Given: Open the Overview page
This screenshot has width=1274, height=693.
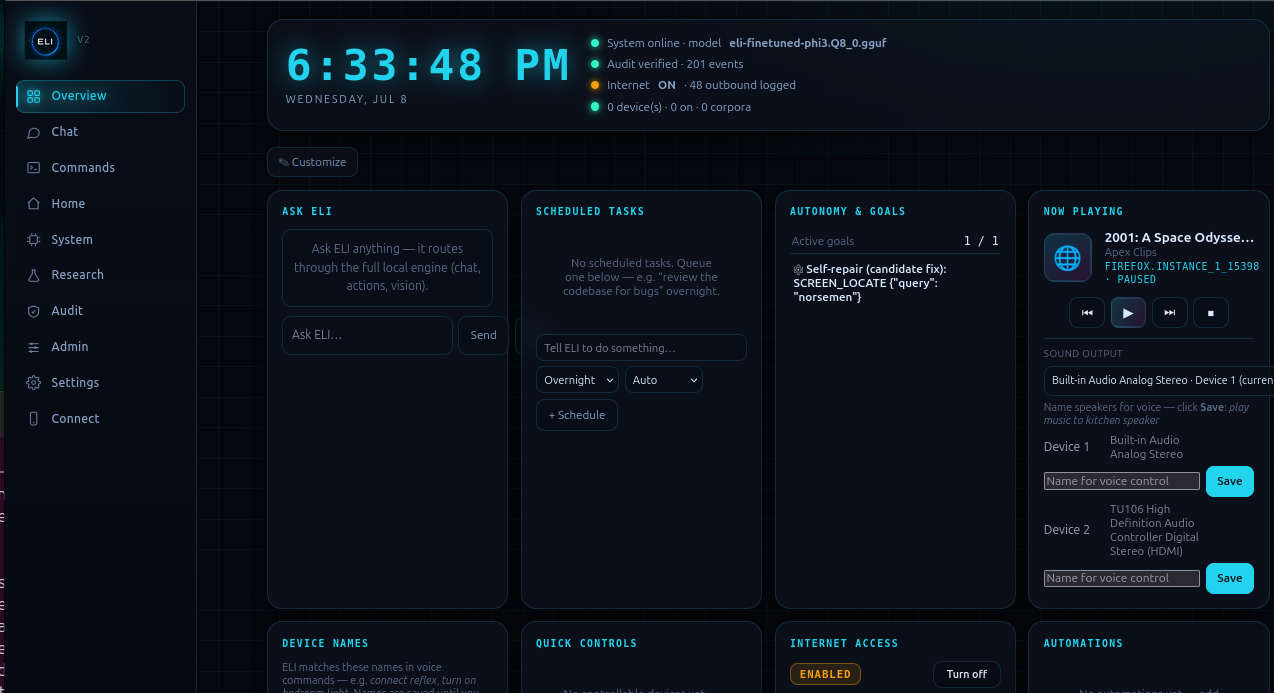Looking at the screenshot, I should pyautogui.click(x=100, y=96).
